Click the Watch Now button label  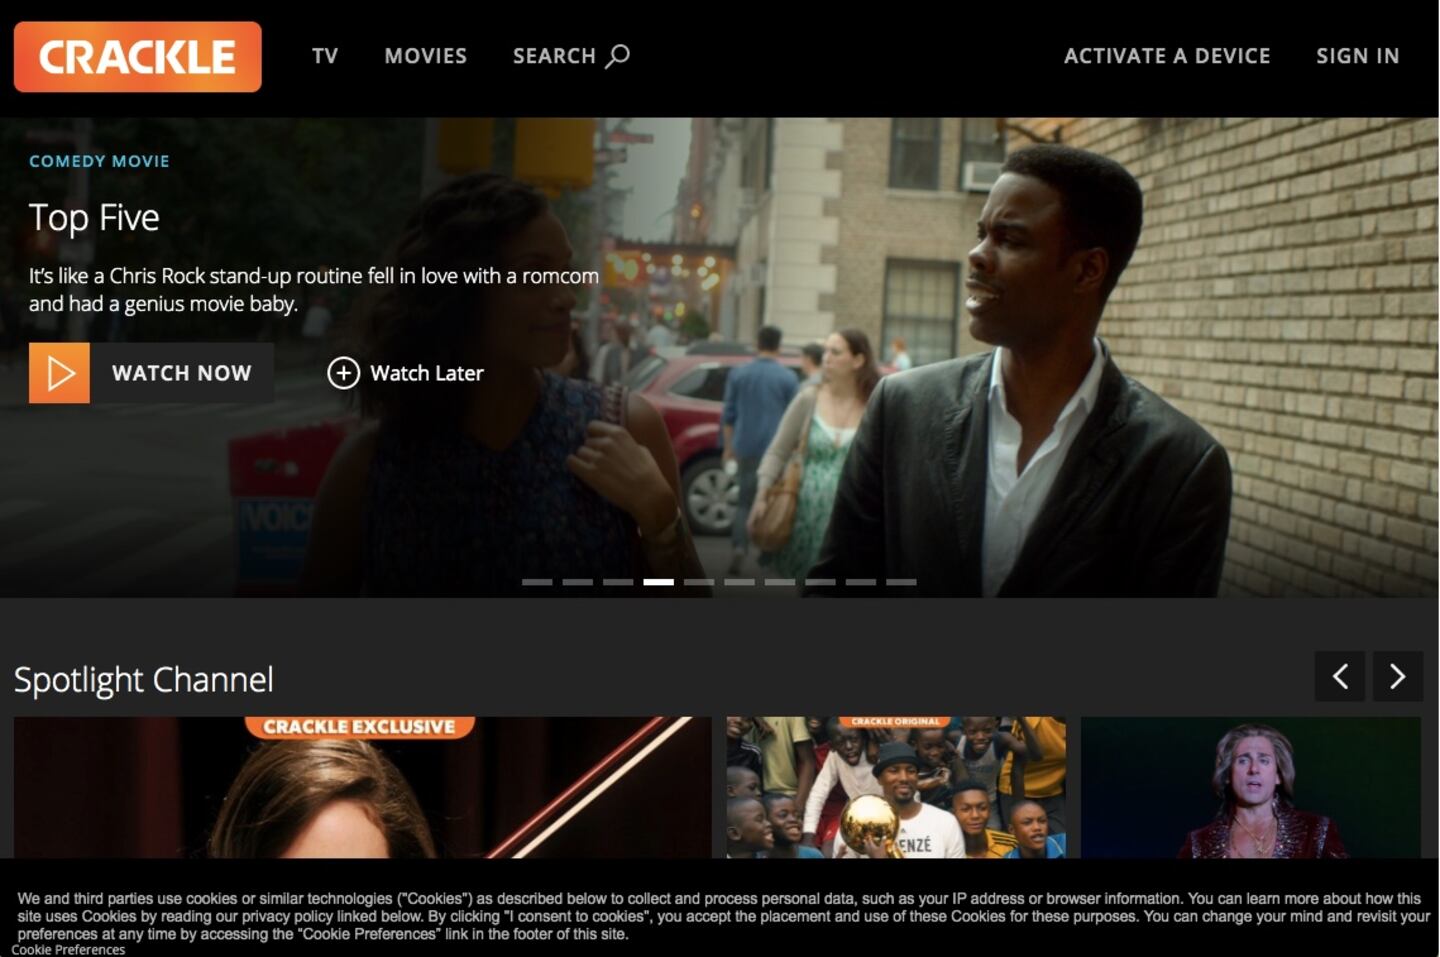(x=181, y=373)
